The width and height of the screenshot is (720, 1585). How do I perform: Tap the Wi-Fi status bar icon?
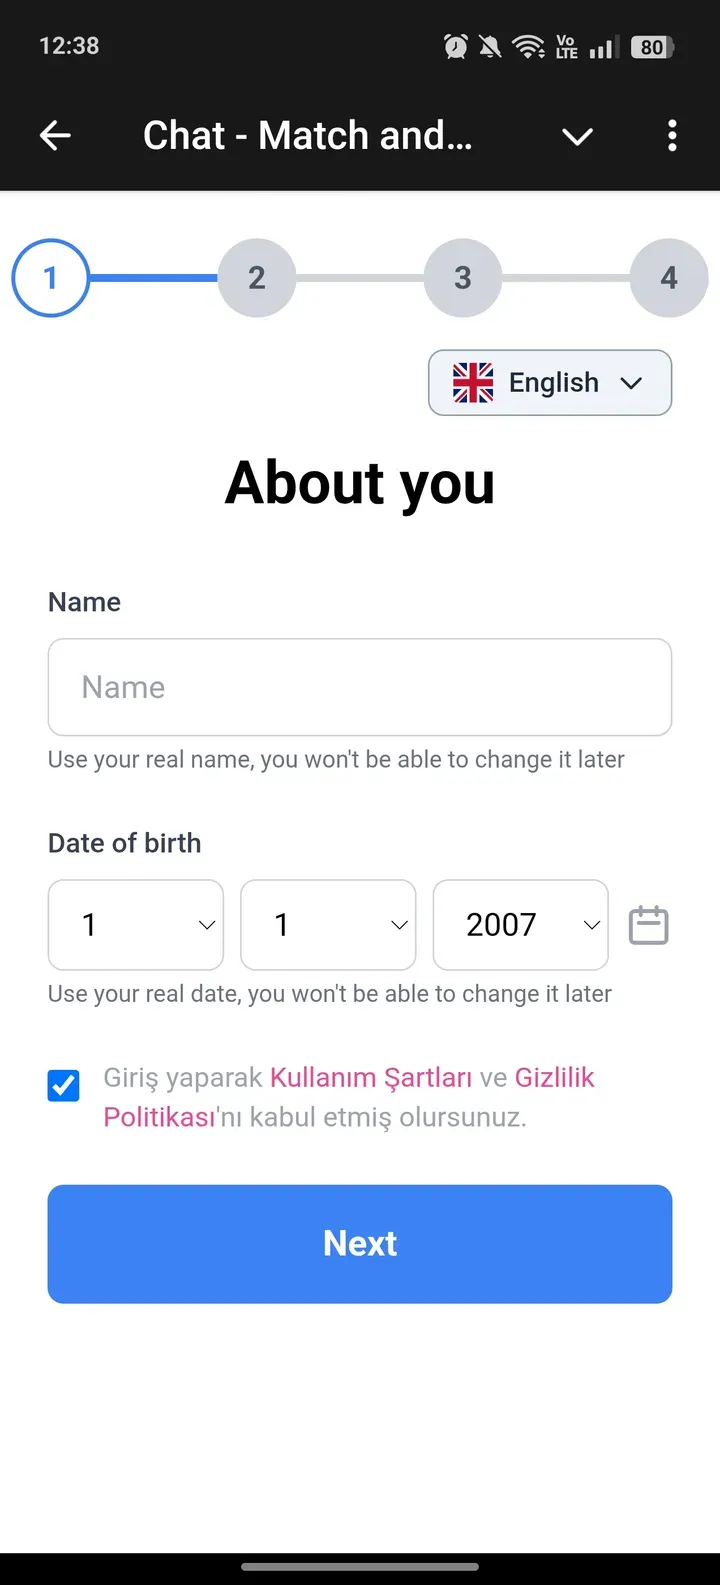[528, 45]
